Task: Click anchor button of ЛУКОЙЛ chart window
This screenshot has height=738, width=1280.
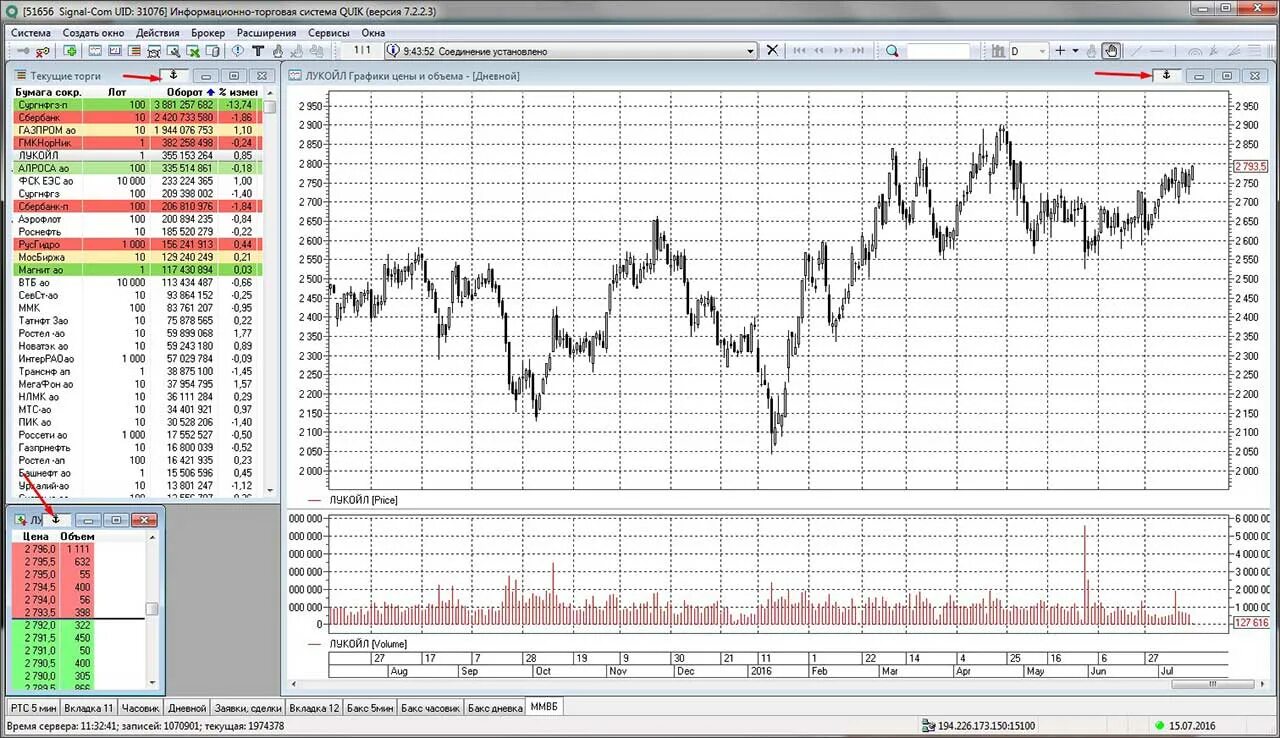Action: click(1167, 75)
